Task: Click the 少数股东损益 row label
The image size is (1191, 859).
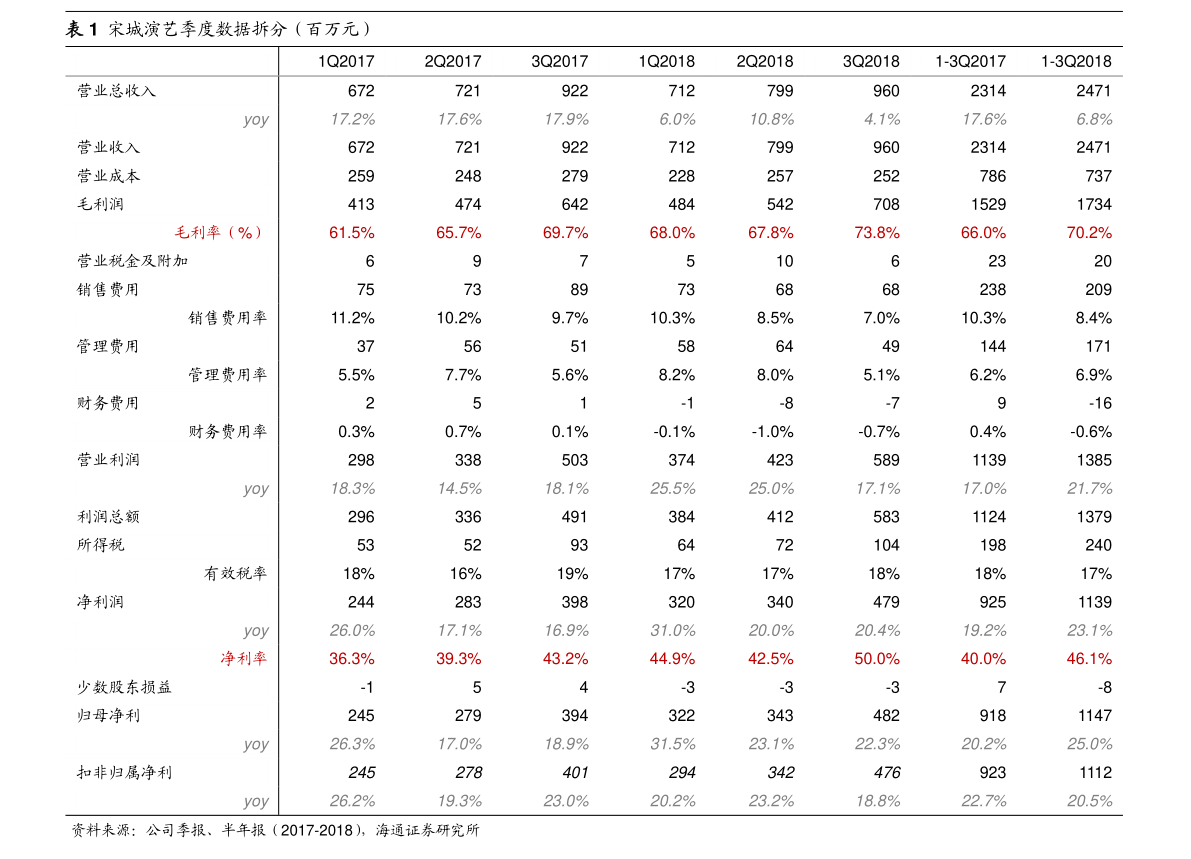Action: [x=124, y=687]
